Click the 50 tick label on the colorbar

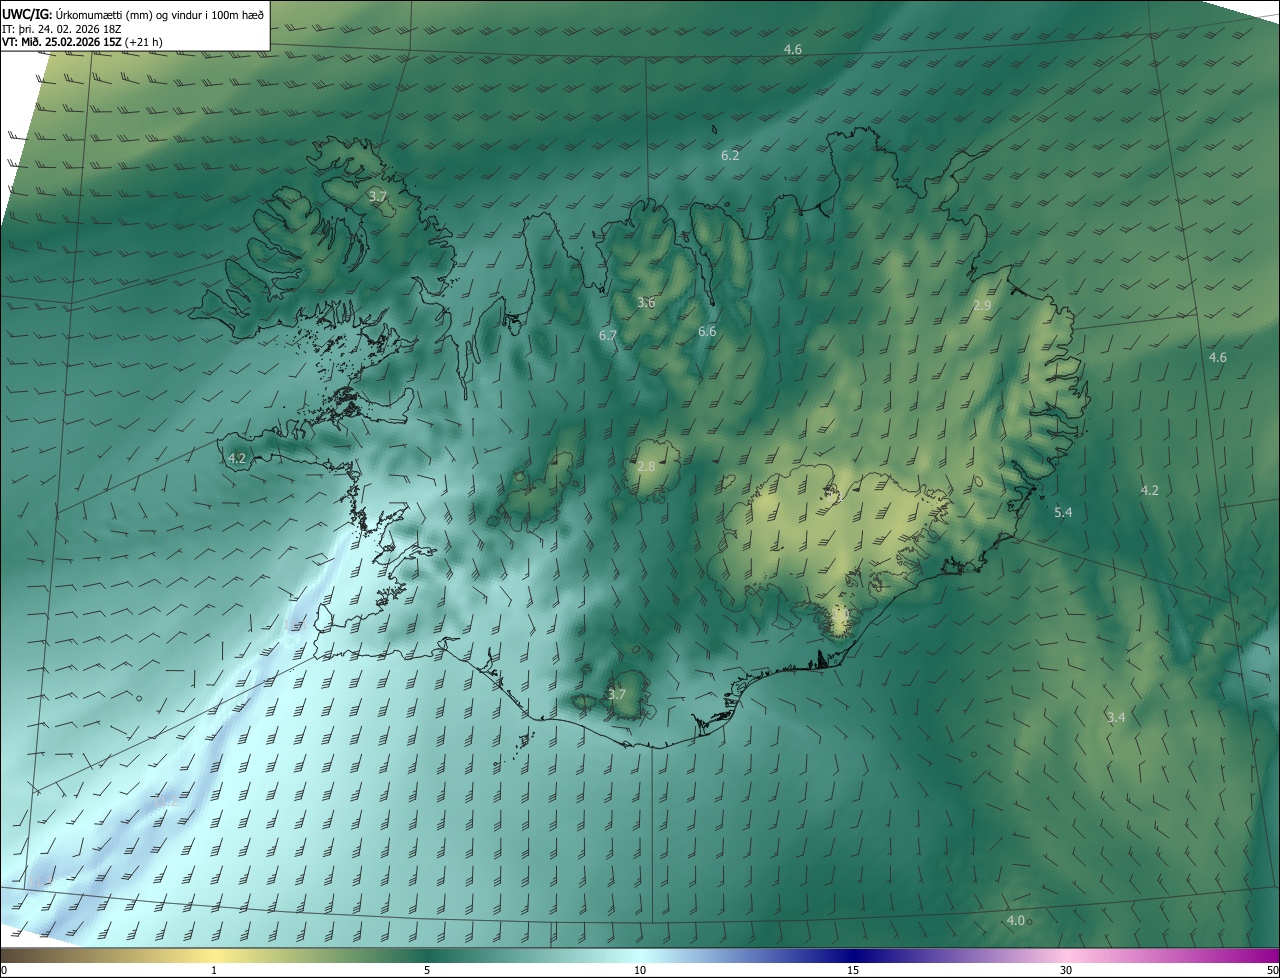coord(1272,970)
